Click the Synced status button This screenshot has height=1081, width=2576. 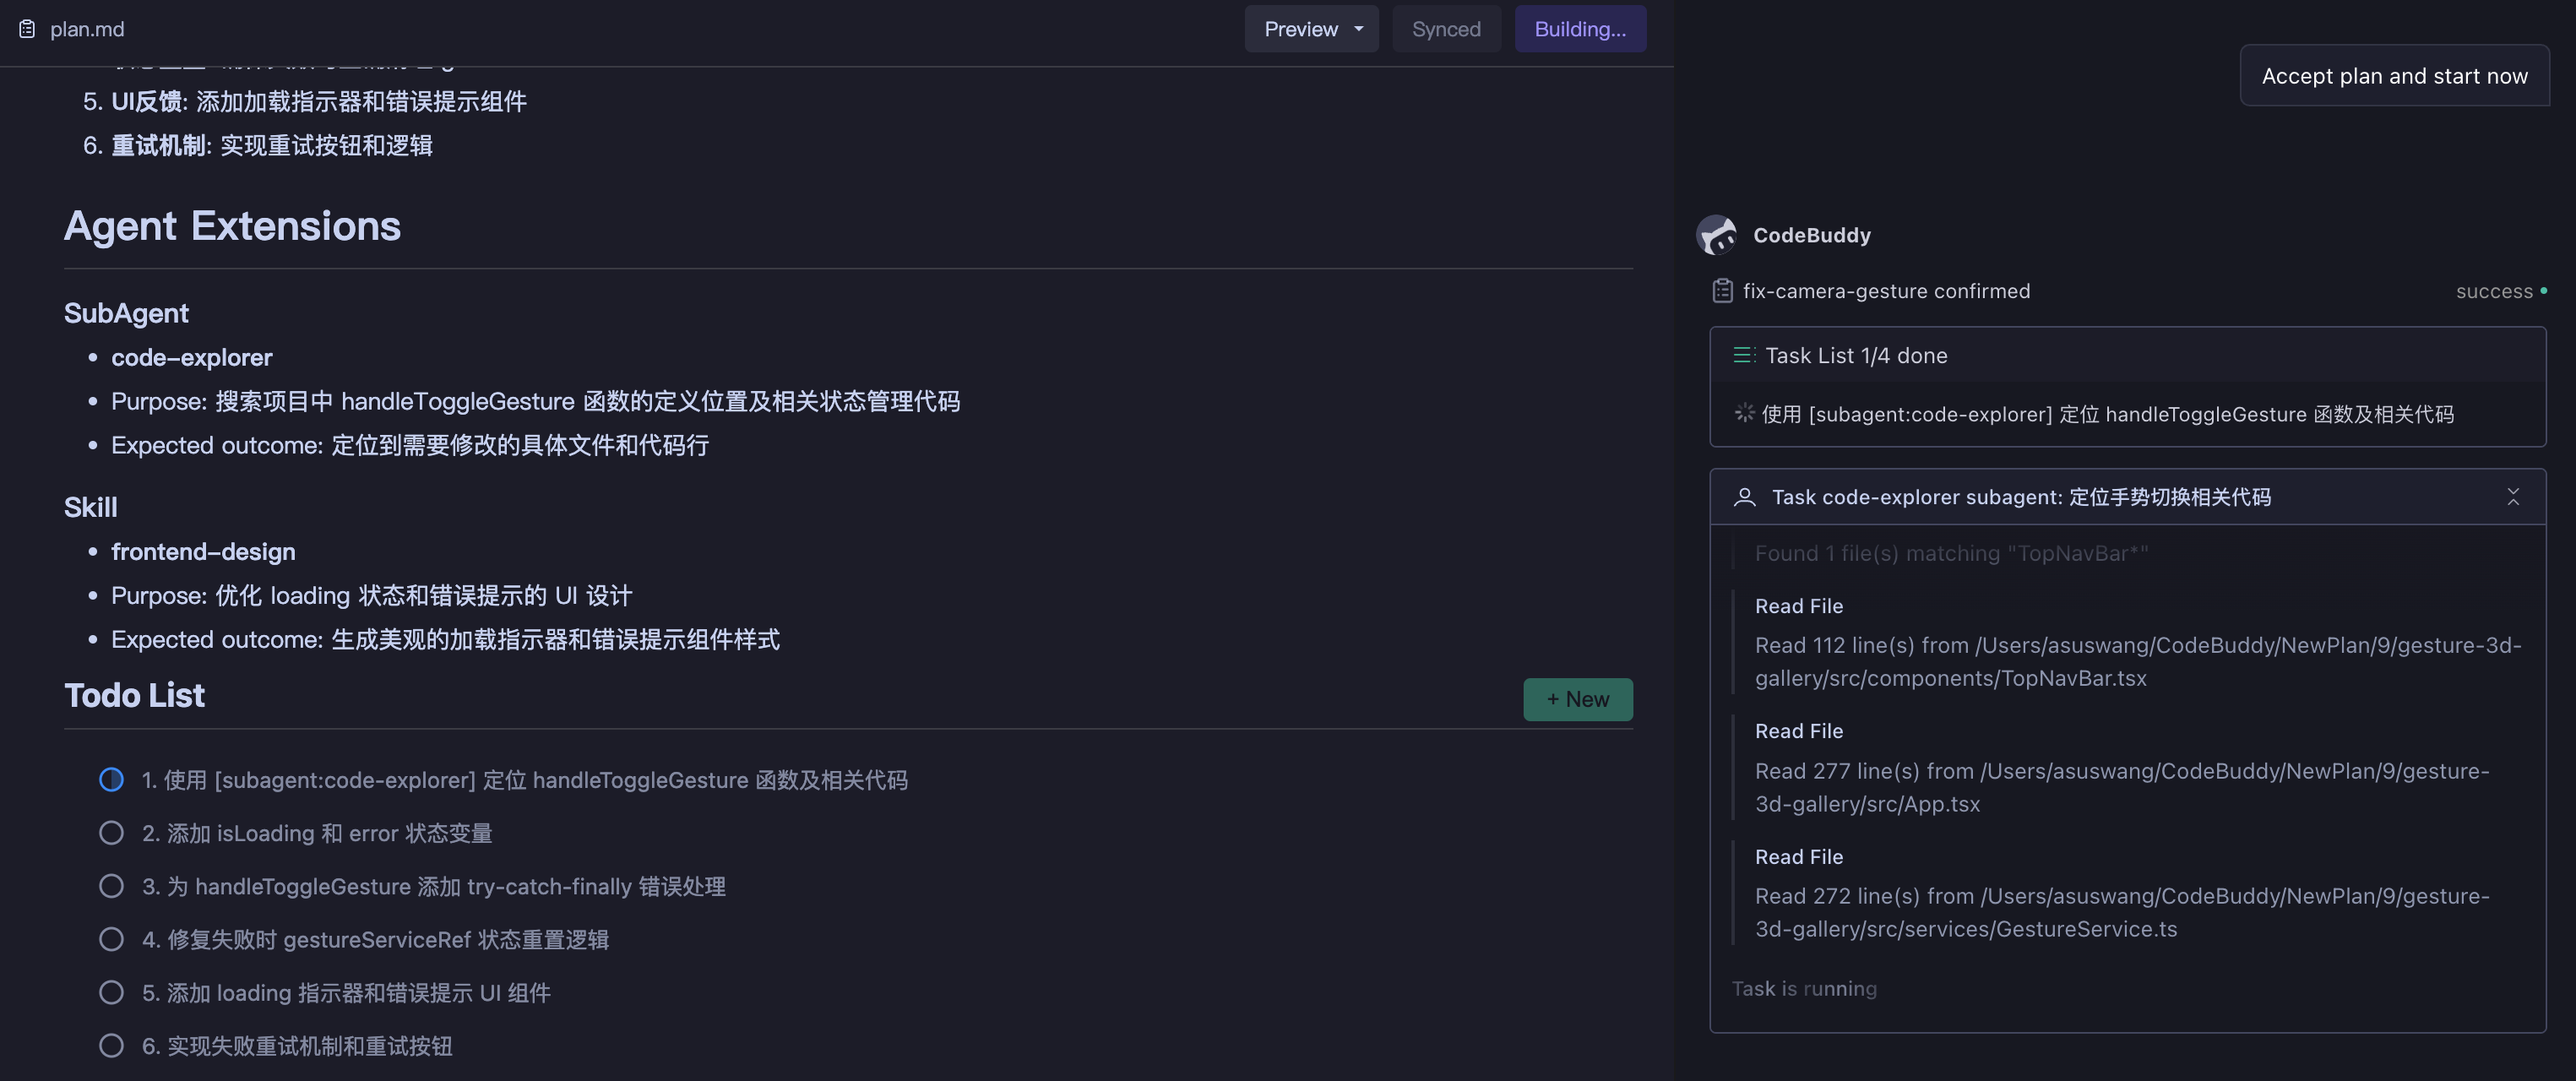1445,29
